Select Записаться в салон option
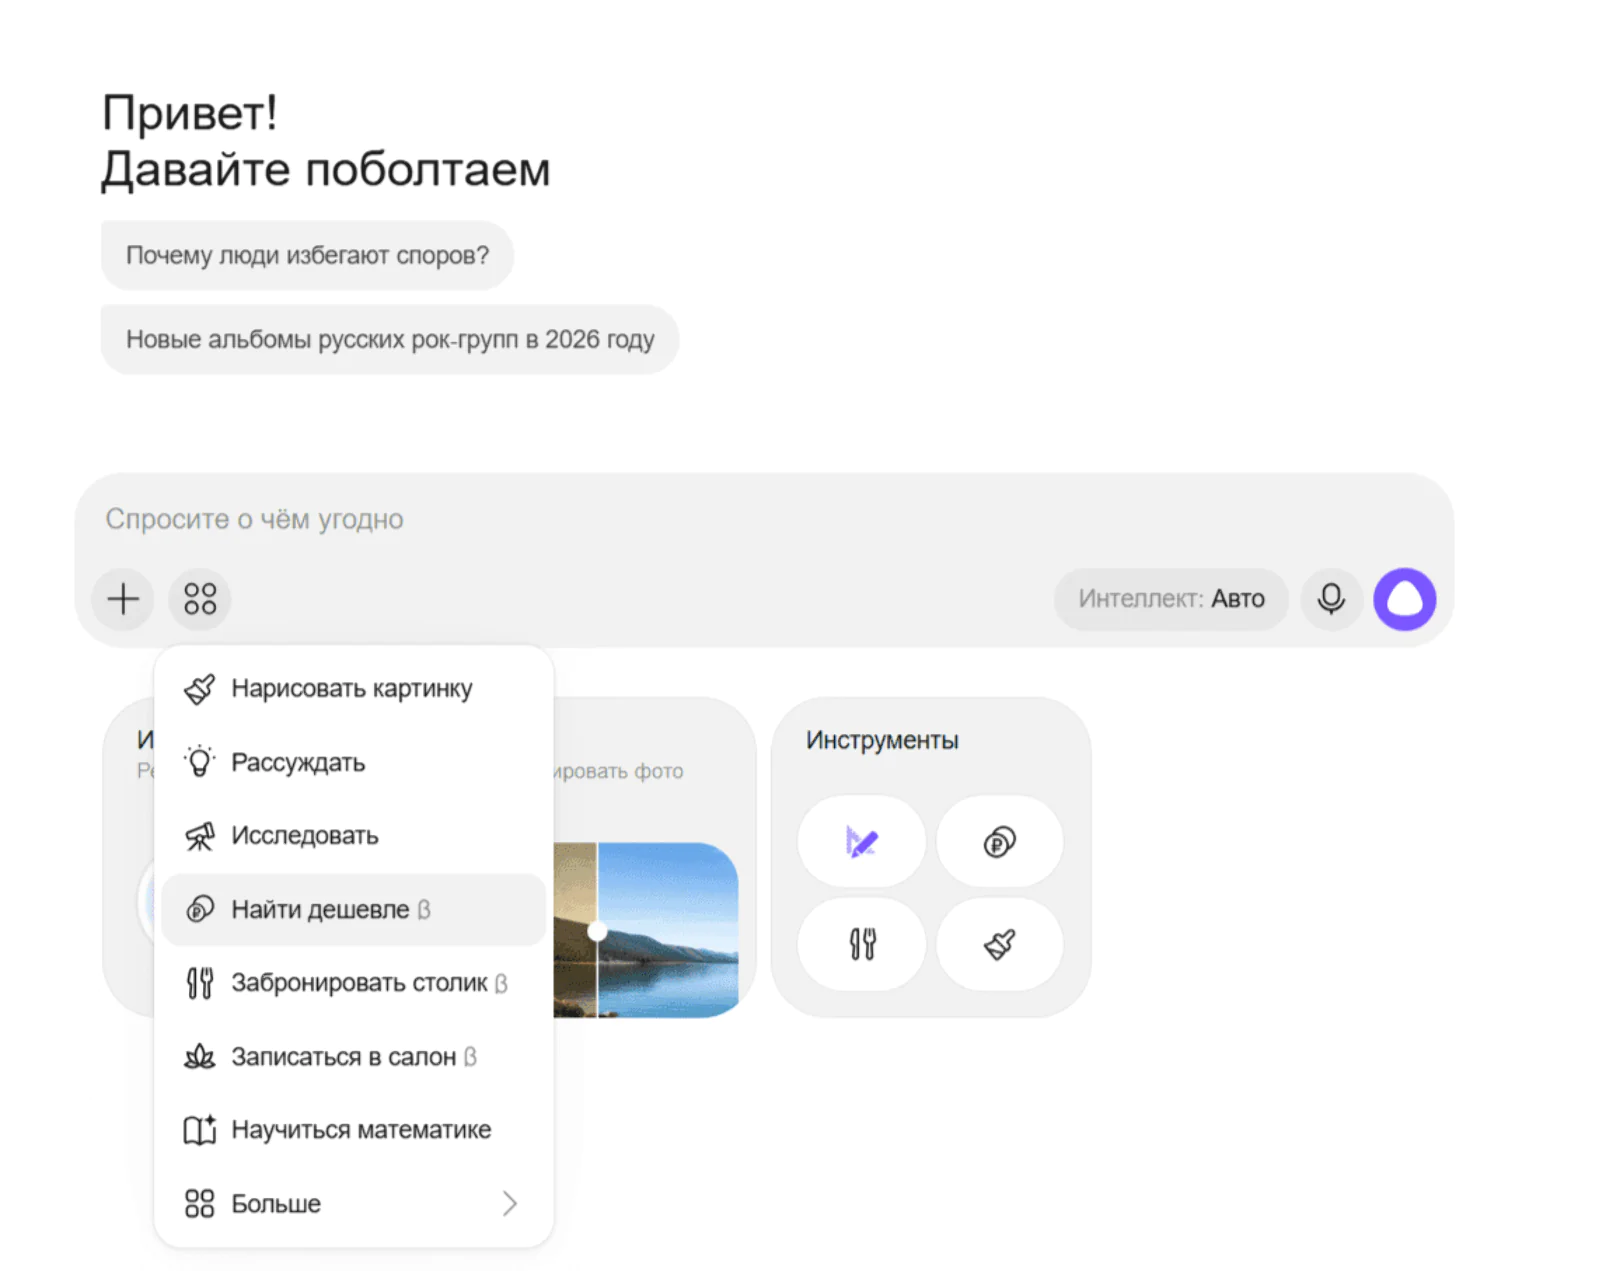Image resolution: width=1599 pixels, height=1271 pixels. (x=353, y=1057)
